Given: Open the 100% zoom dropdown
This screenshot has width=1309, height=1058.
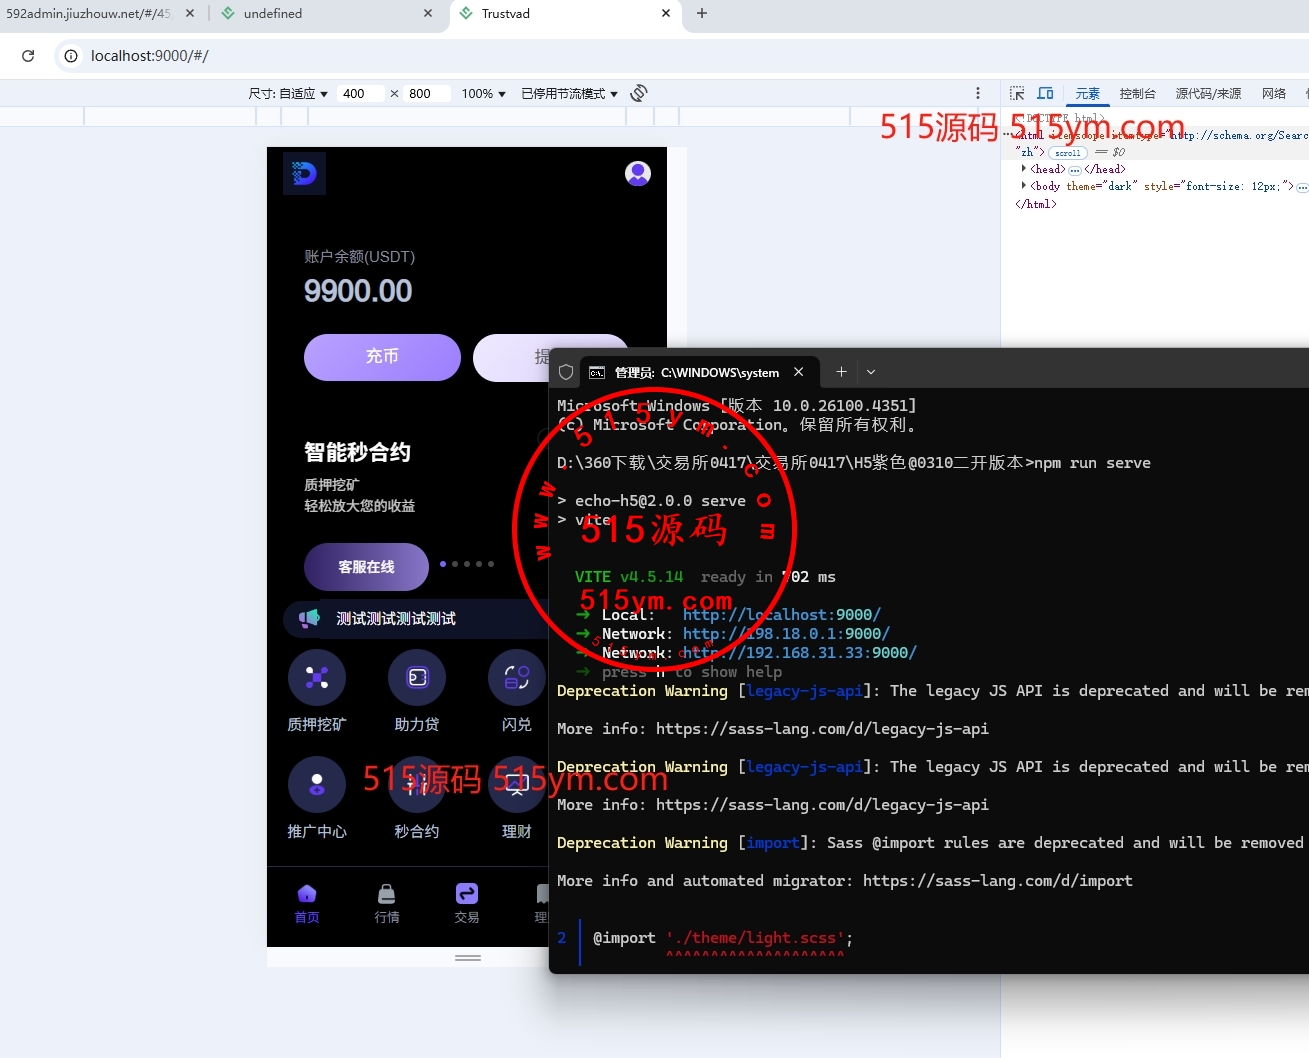Looking at the screenshot, I should [483, 93].
